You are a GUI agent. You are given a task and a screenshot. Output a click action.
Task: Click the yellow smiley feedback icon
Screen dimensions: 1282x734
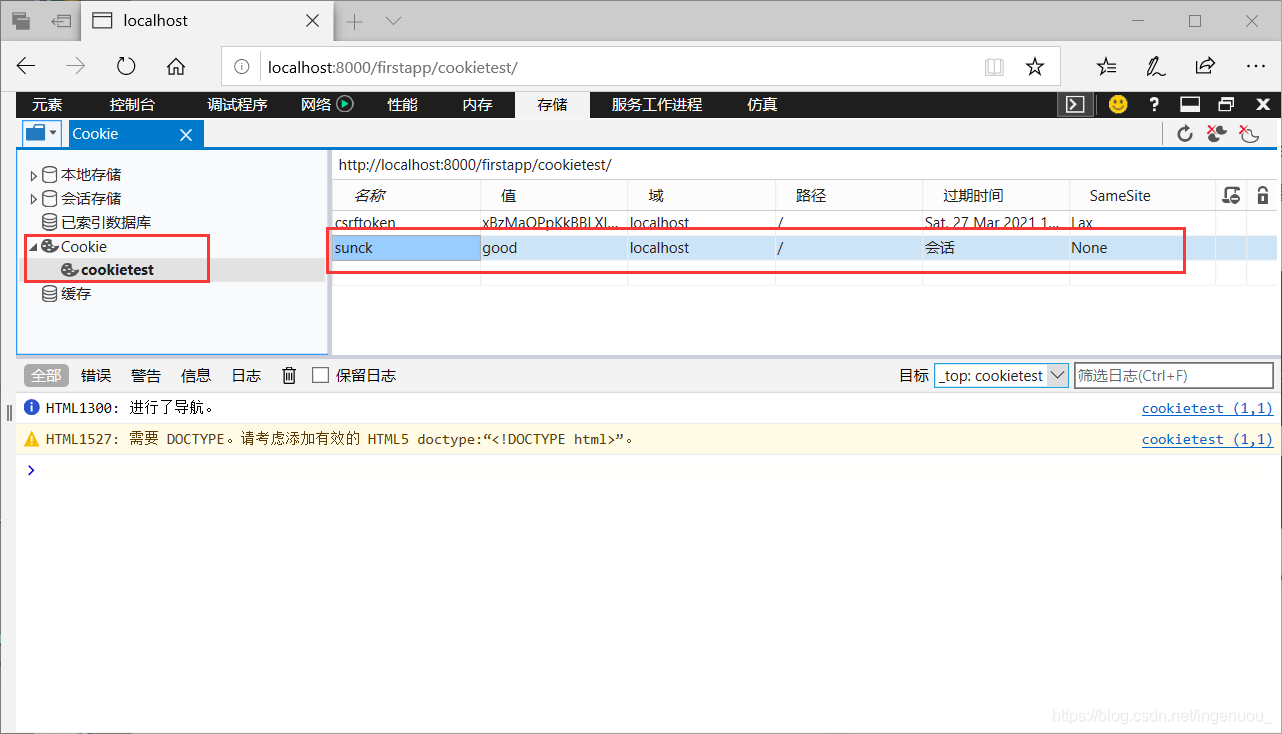1118,104
